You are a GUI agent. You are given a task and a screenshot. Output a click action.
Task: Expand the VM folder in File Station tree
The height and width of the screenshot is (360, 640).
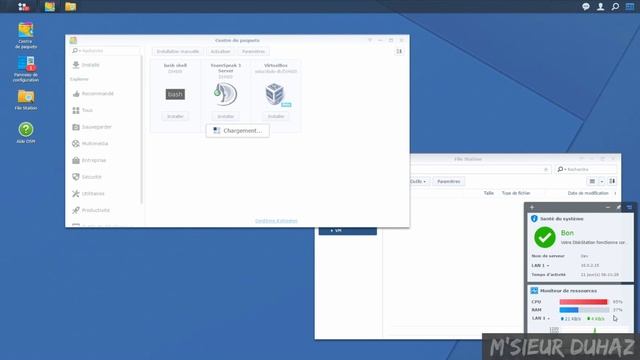331,231
